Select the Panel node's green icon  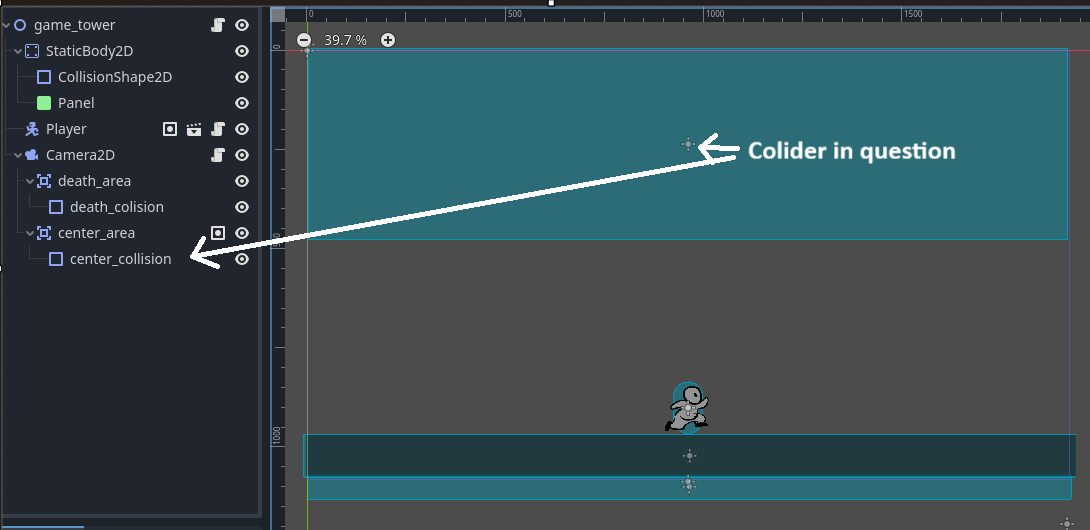pyautogui.click(x=44, y=103)
